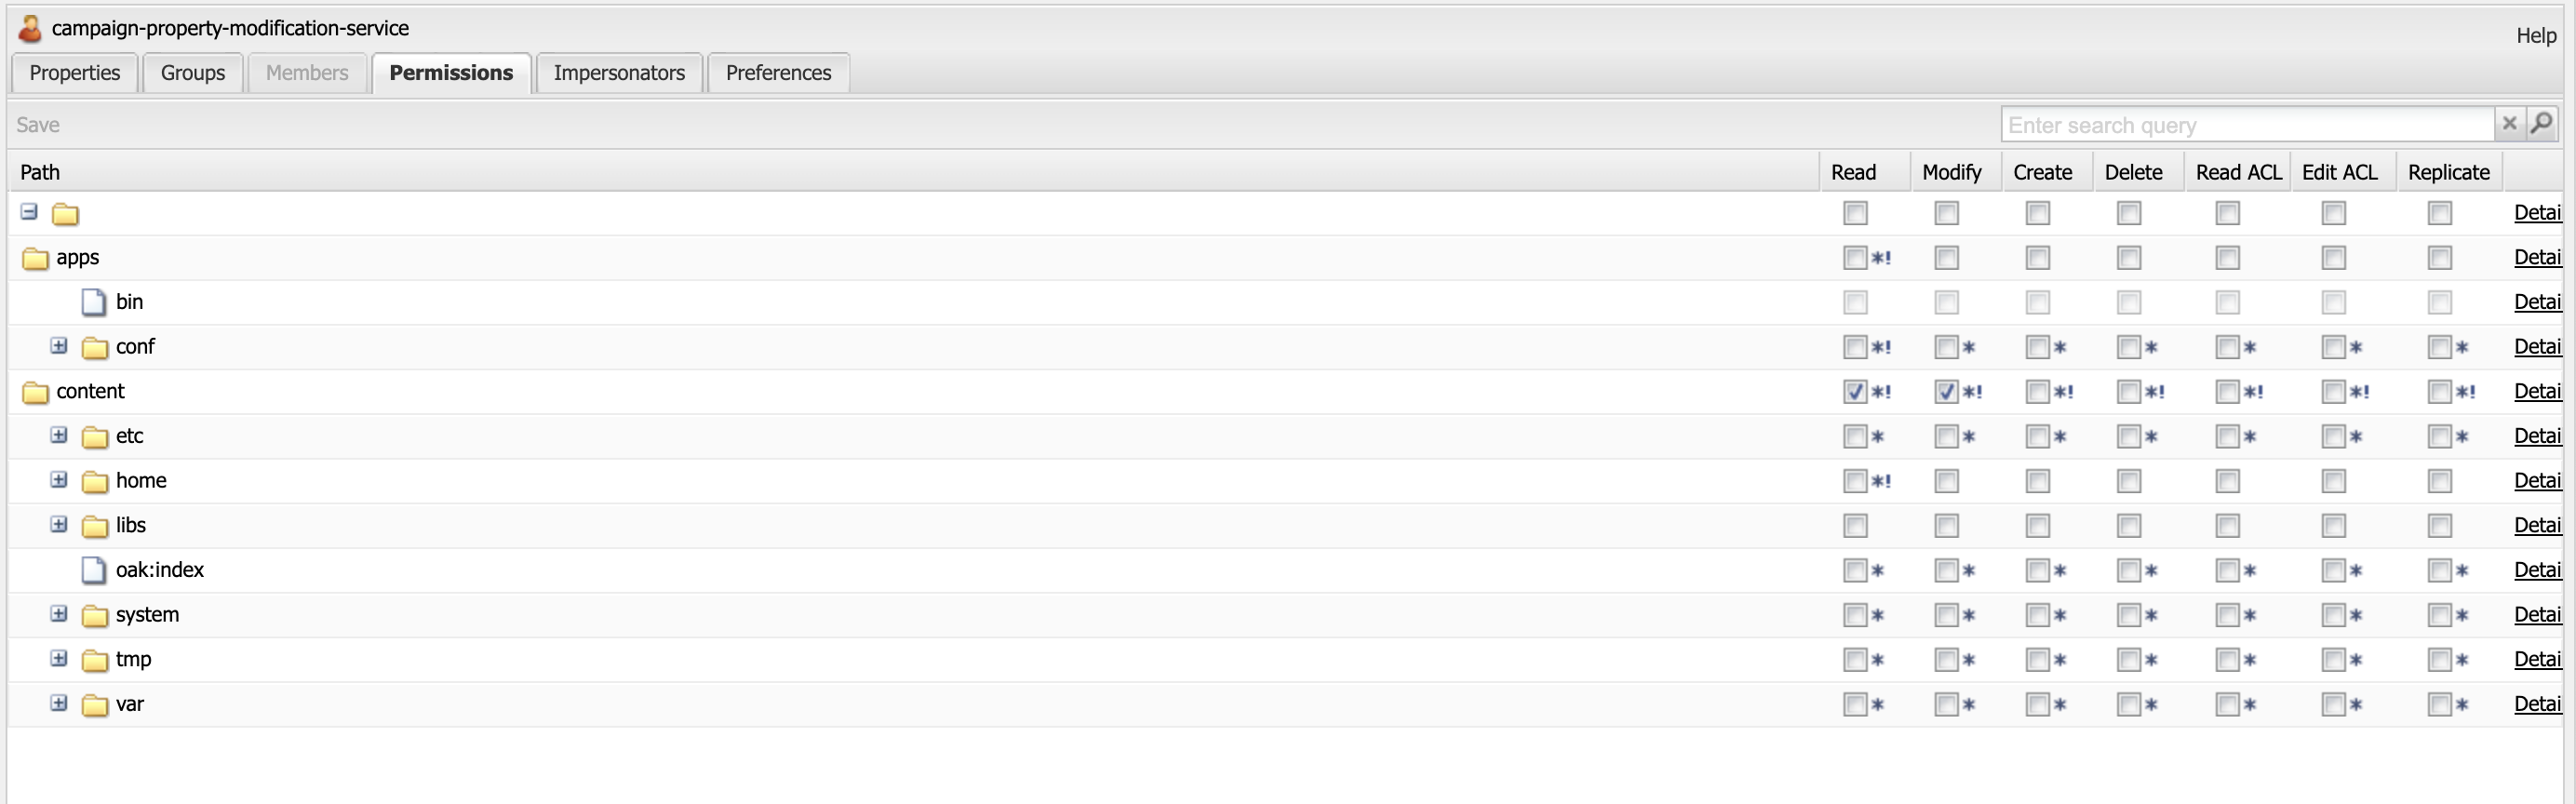The image size is (2576, 804).
Task: Select the apps folder icon
Action: [x=35, y=258]
